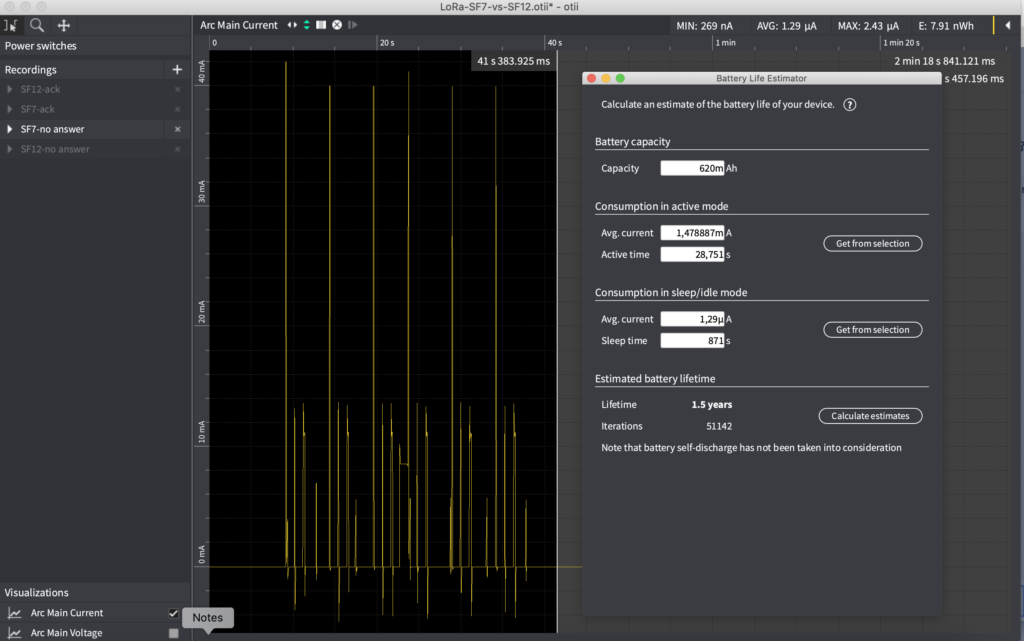Add a new recording using the plus icon

click(177, 68)
